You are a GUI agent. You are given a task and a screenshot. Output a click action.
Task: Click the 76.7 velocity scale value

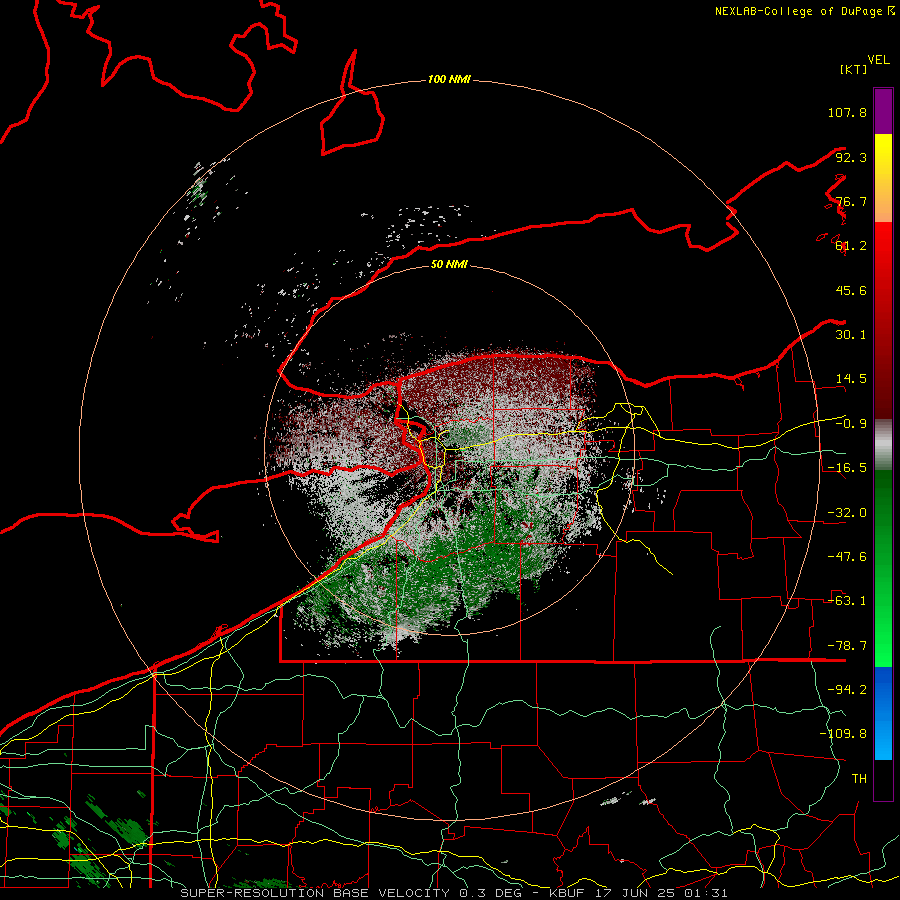(851, 201)
